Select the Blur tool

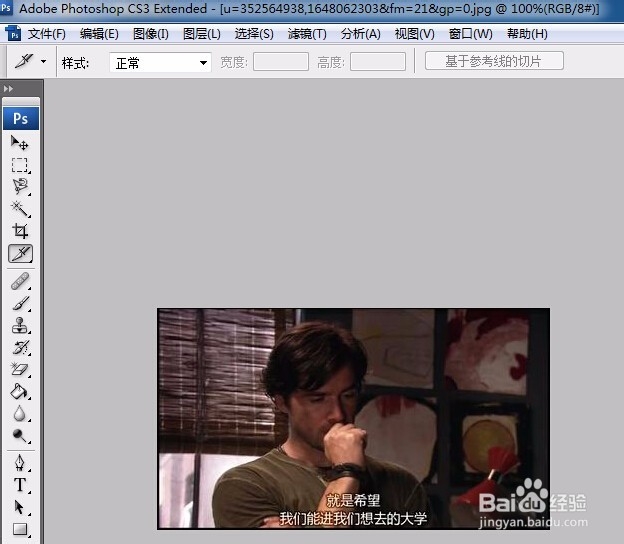point(20,413)
